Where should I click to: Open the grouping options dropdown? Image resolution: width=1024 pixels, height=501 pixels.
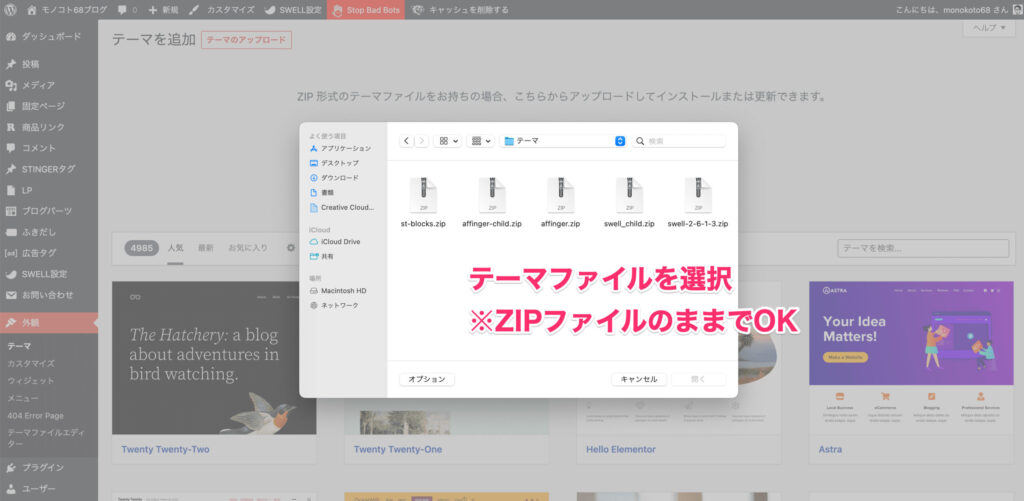[x=481, y=141]
